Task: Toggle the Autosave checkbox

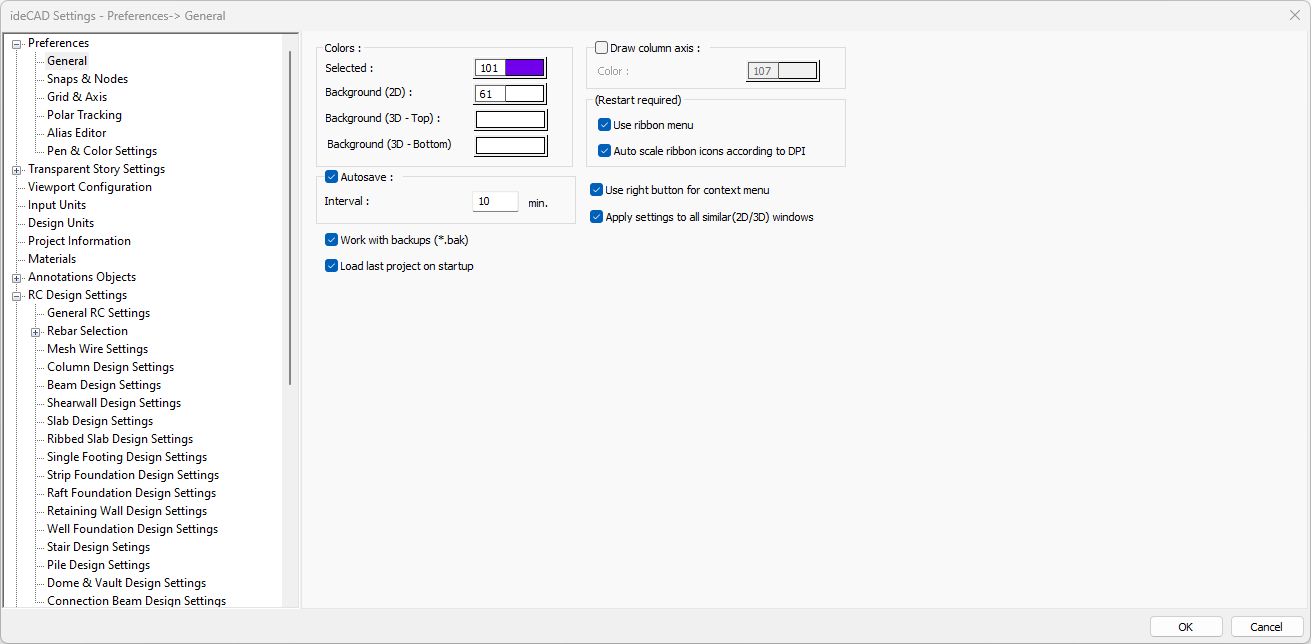Action: click(x=332, y=177)
